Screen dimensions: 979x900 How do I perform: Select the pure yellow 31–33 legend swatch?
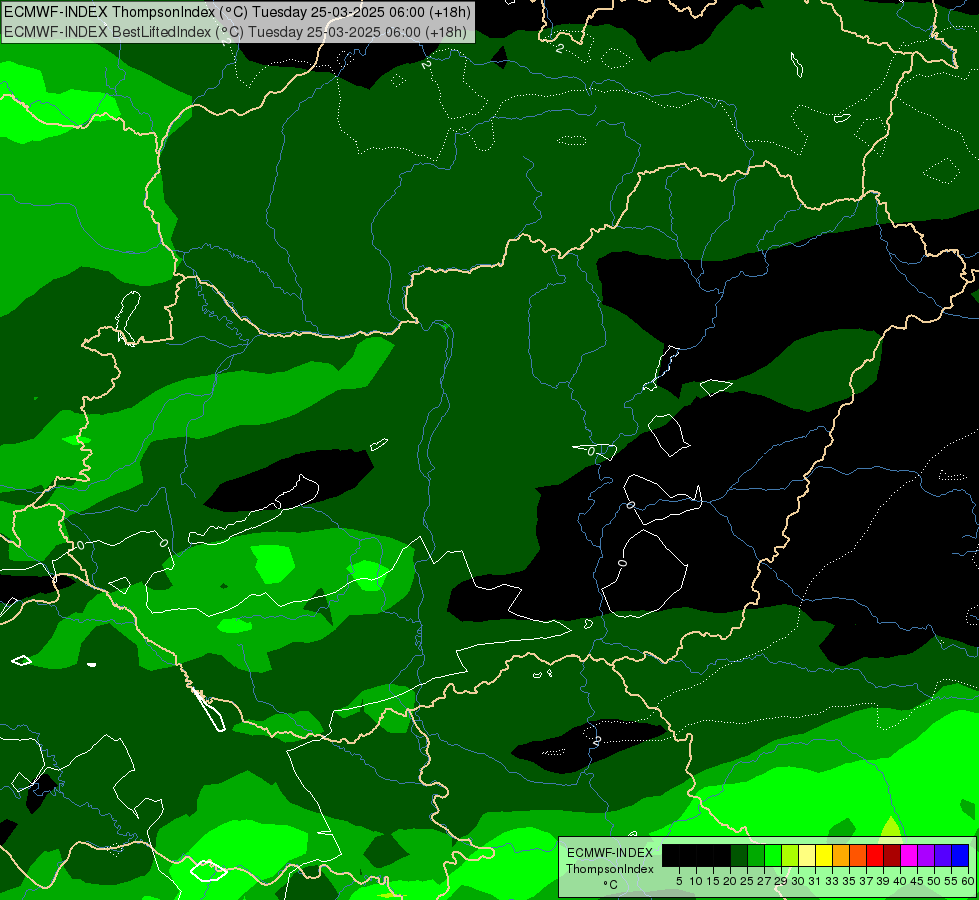(824, 855)
